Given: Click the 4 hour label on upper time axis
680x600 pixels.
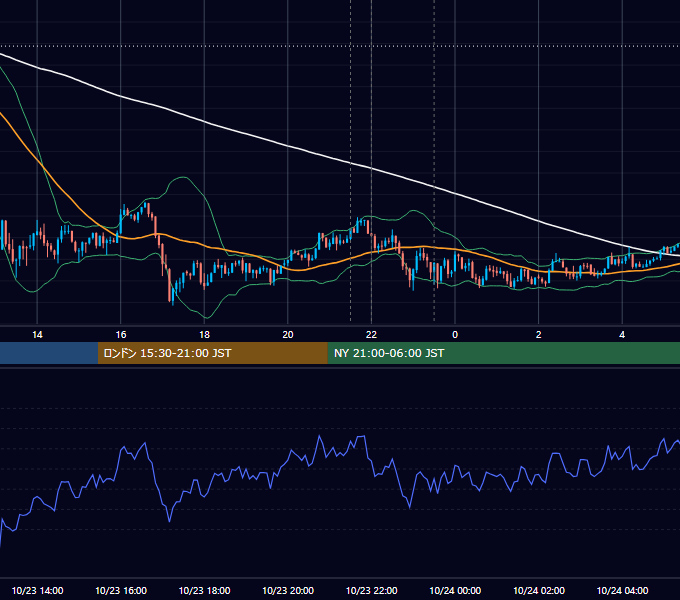Looking at the screenshot, I should coord(622,335).
